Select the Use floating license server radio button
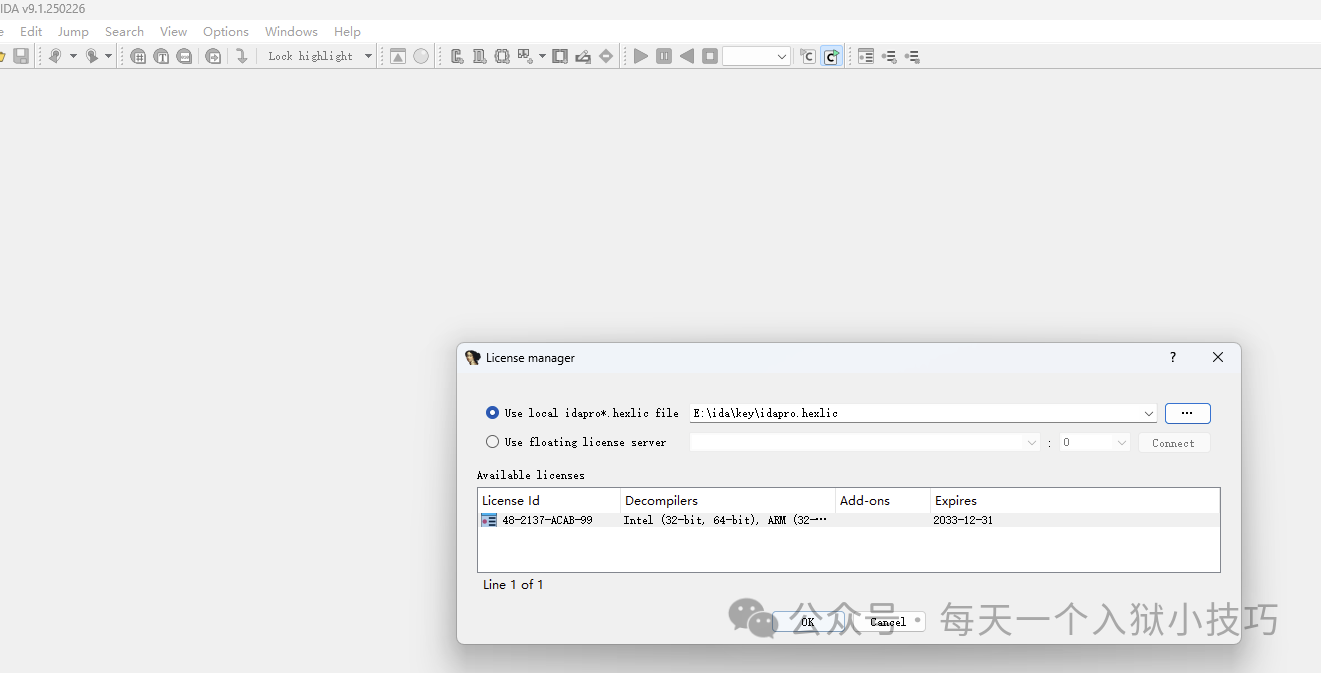1321x673 pixels. coord(492,442)
